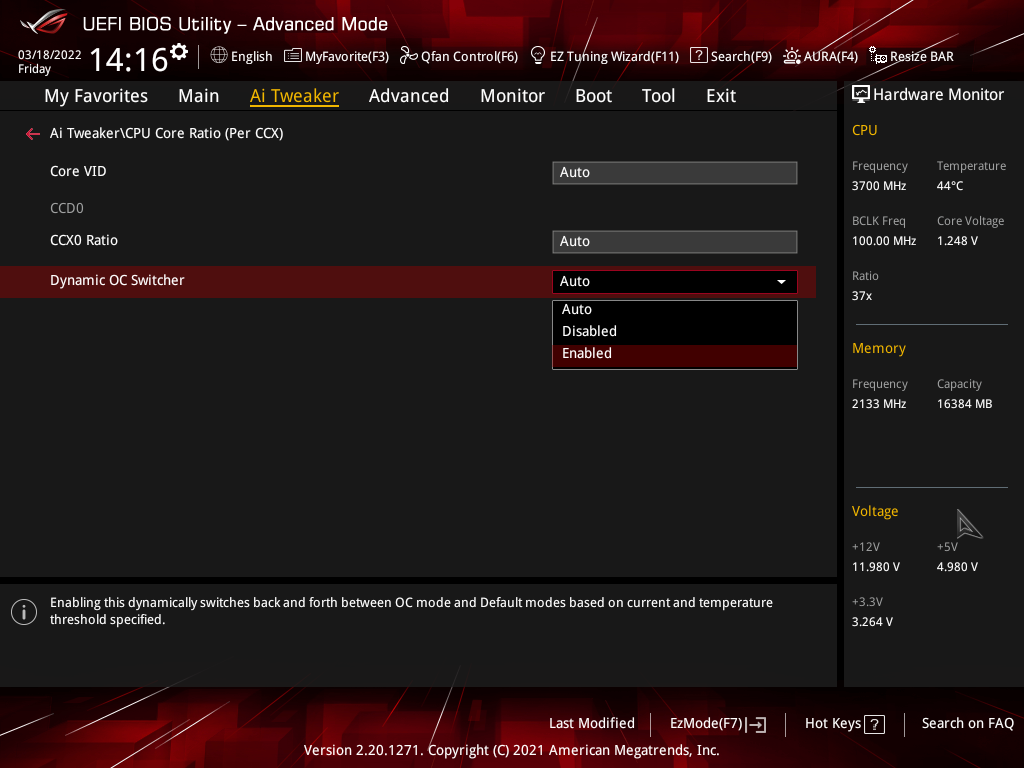Launch EZ Tuning Wizard lightbulb icon

538,56
